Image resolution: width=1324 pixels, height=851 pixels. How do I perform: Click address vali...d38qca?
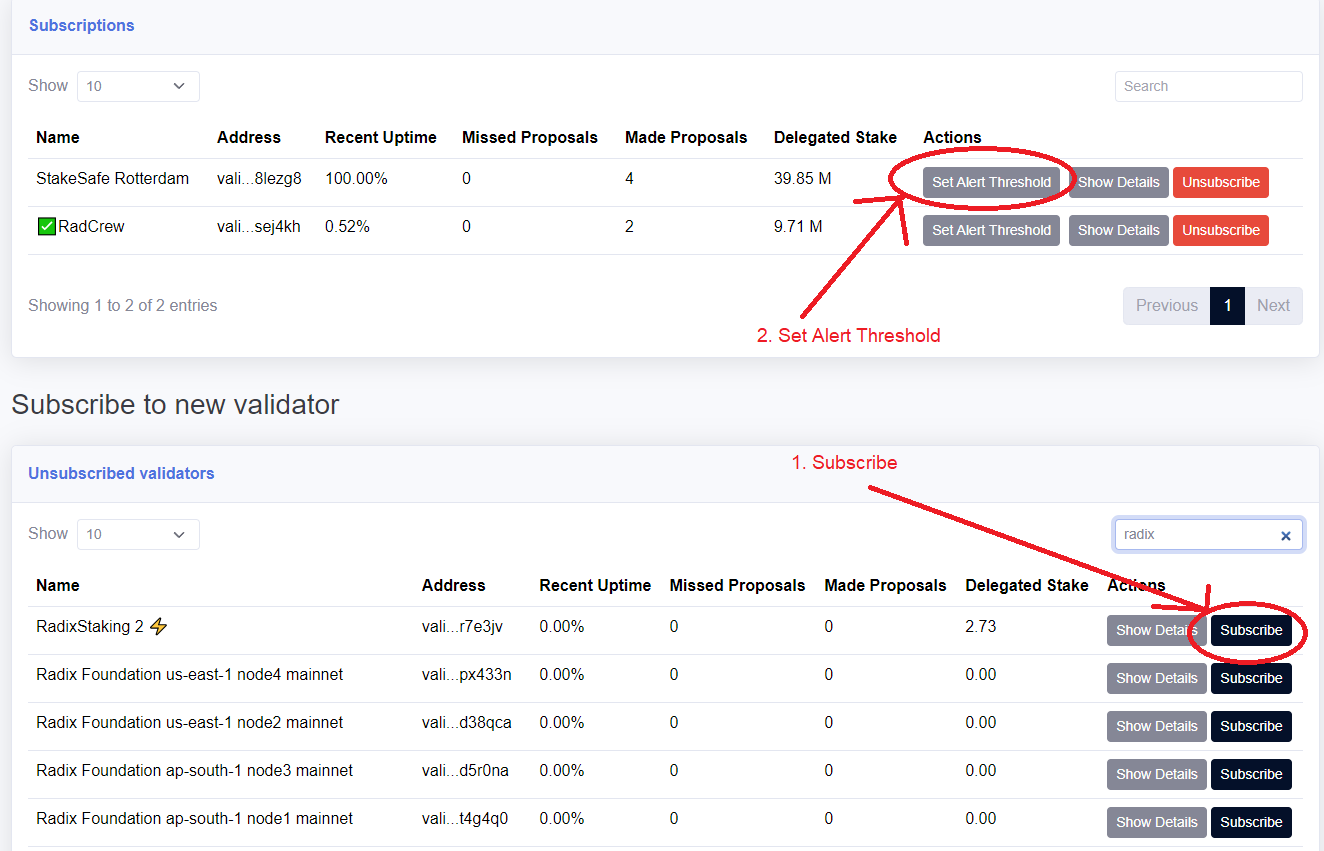coord(467,723)
